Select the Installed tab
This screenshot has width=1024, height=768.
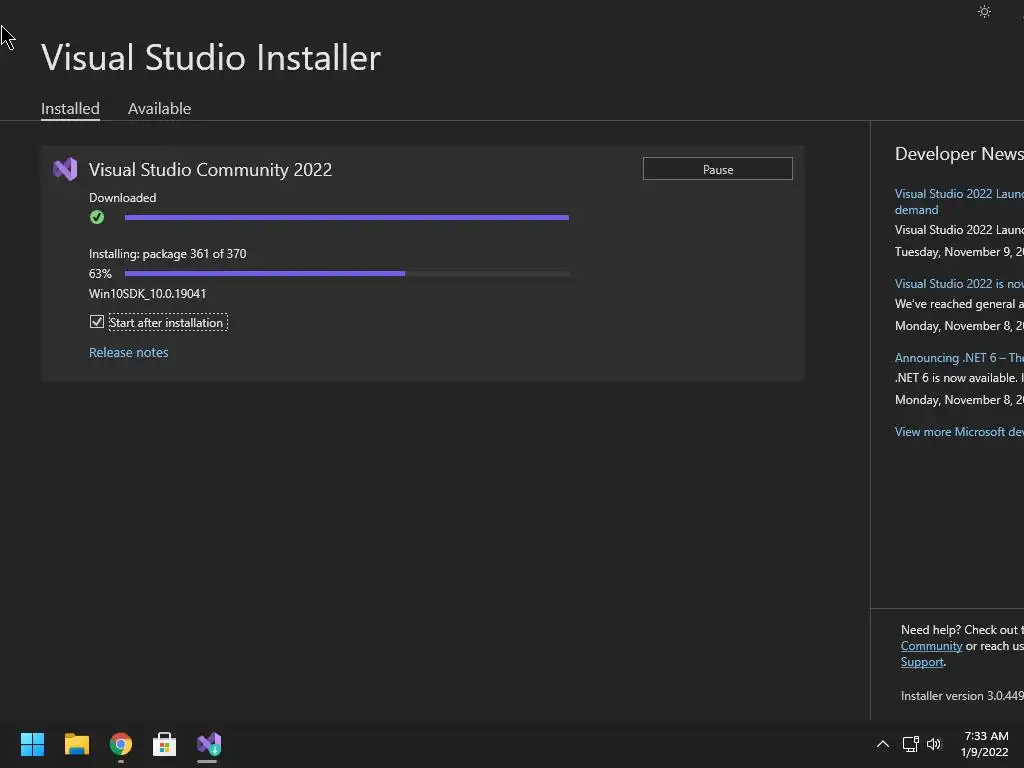[x=71, y=108]
